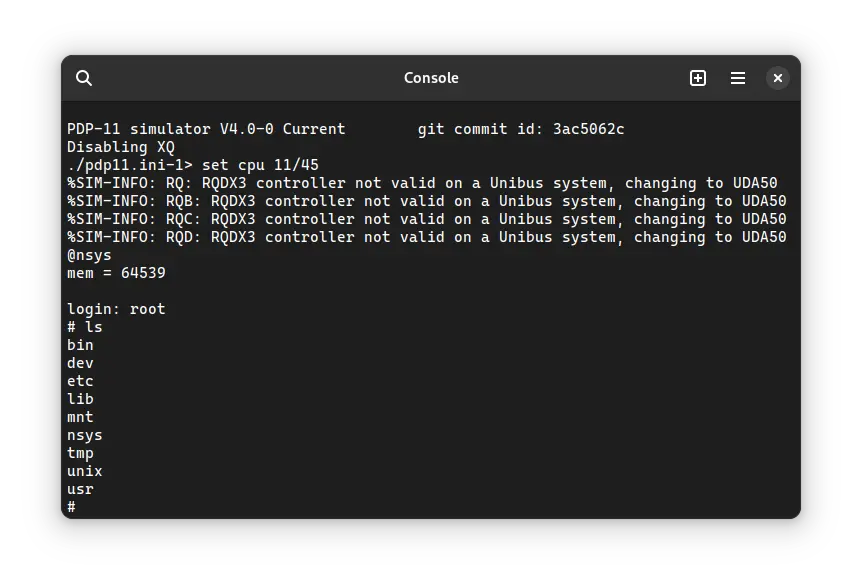Image resolution: width=862 pixels, height=586 pixels.
Task: Click the Console title bar text
Action: [x=431, y=77]
